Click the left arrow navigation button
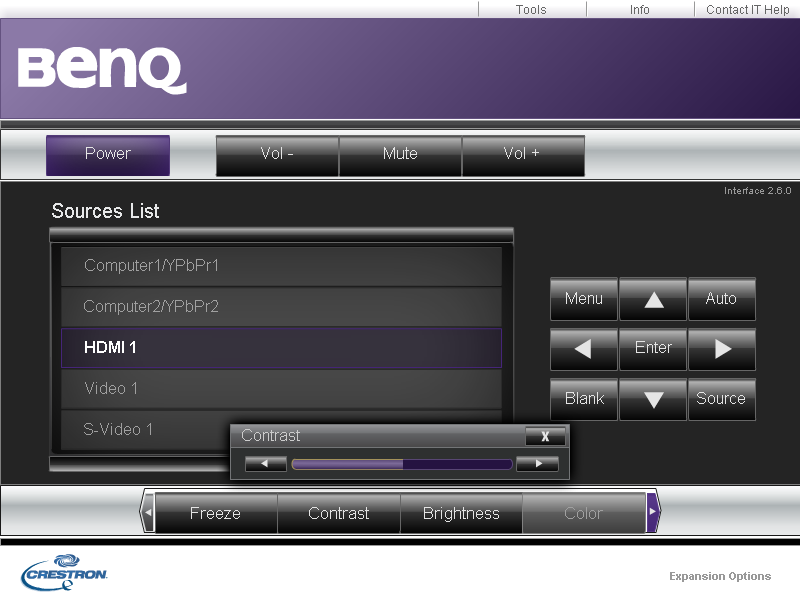This screenshot has width=800, height=592. click(x=584, y=350)
